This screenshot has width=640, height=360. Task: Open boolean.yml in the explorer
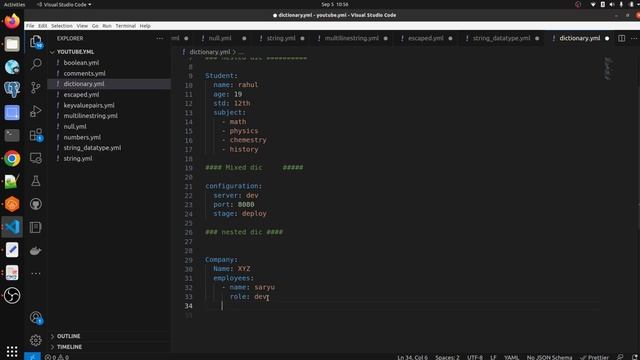tap(81, 62)
